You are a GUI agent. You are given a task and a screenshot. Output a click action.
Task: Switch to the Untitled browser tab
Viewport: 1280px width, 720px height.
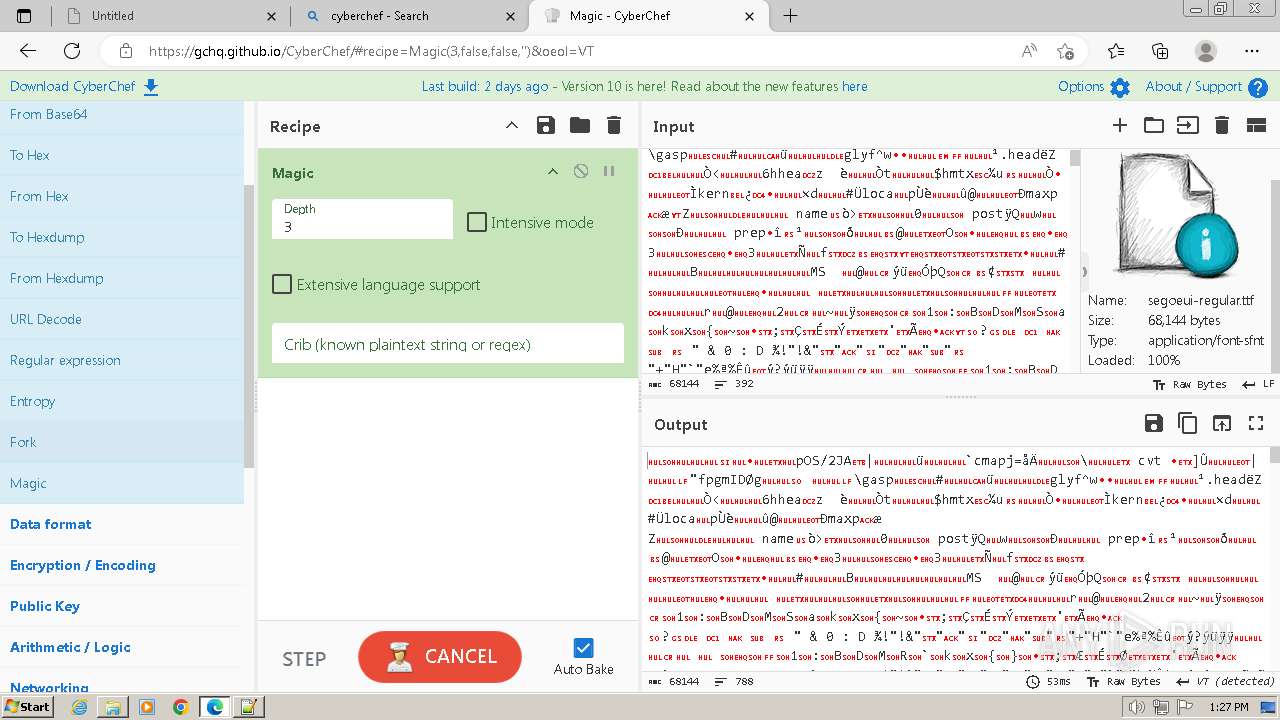(170, 16)
